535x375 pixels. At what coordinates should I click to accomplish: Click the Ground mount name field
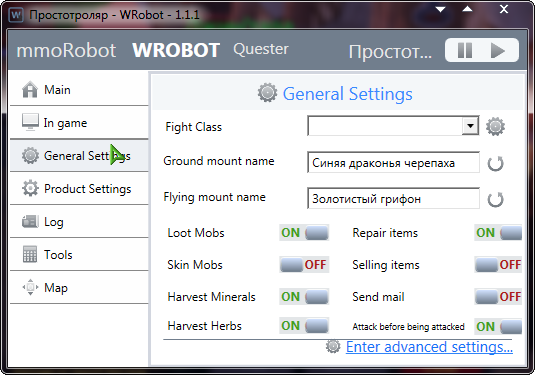tap(393, 162)
